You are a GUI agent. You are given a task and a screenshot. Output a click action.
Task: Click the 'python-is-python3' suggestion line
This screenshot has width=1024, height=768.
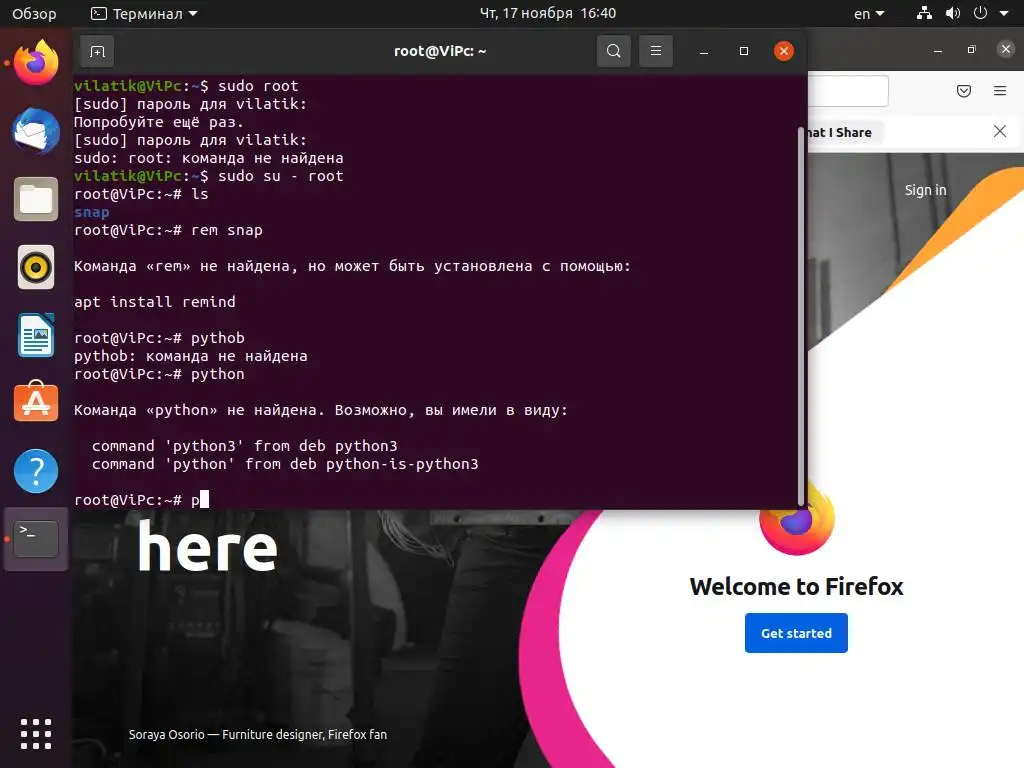coord(285,464)
